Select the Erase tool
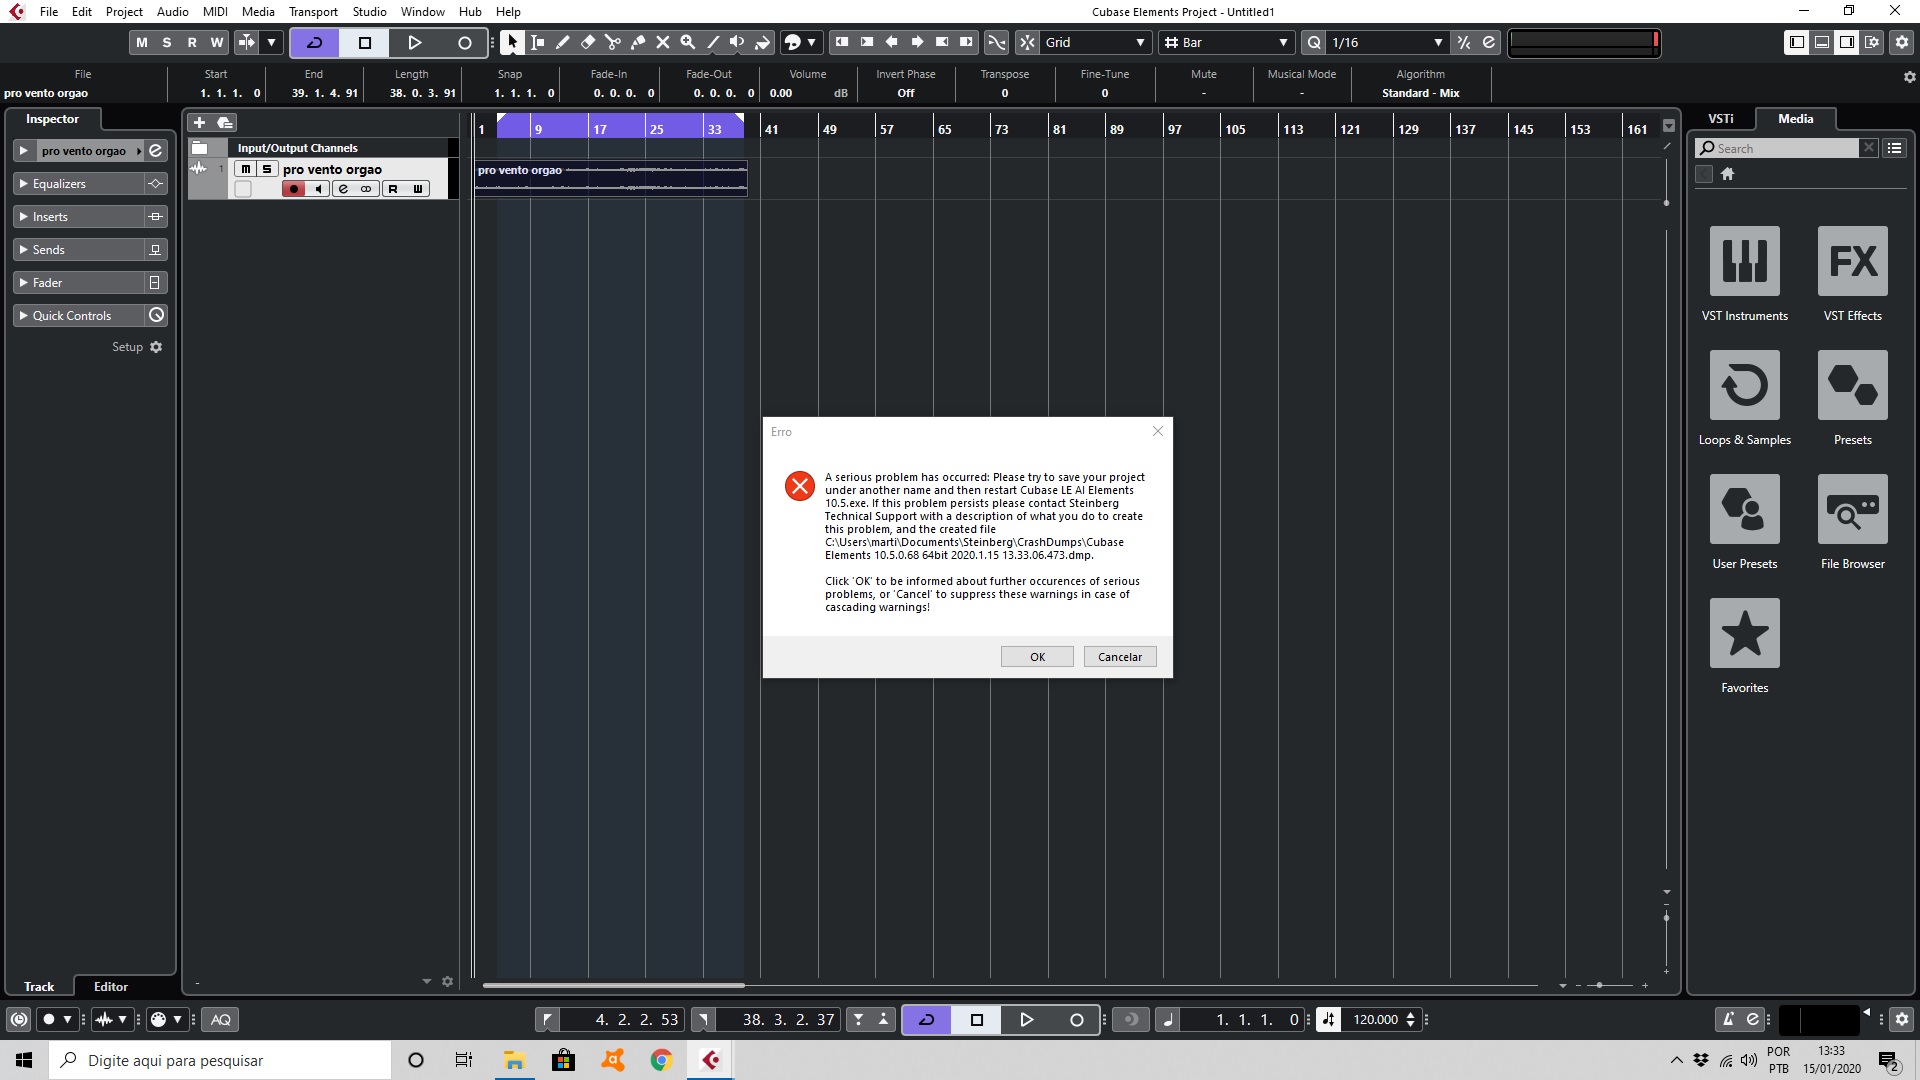 [588, 42]
